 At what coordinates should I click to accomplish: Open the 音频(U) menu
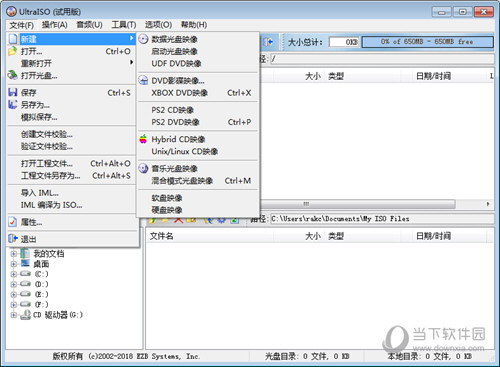(89, 25)
